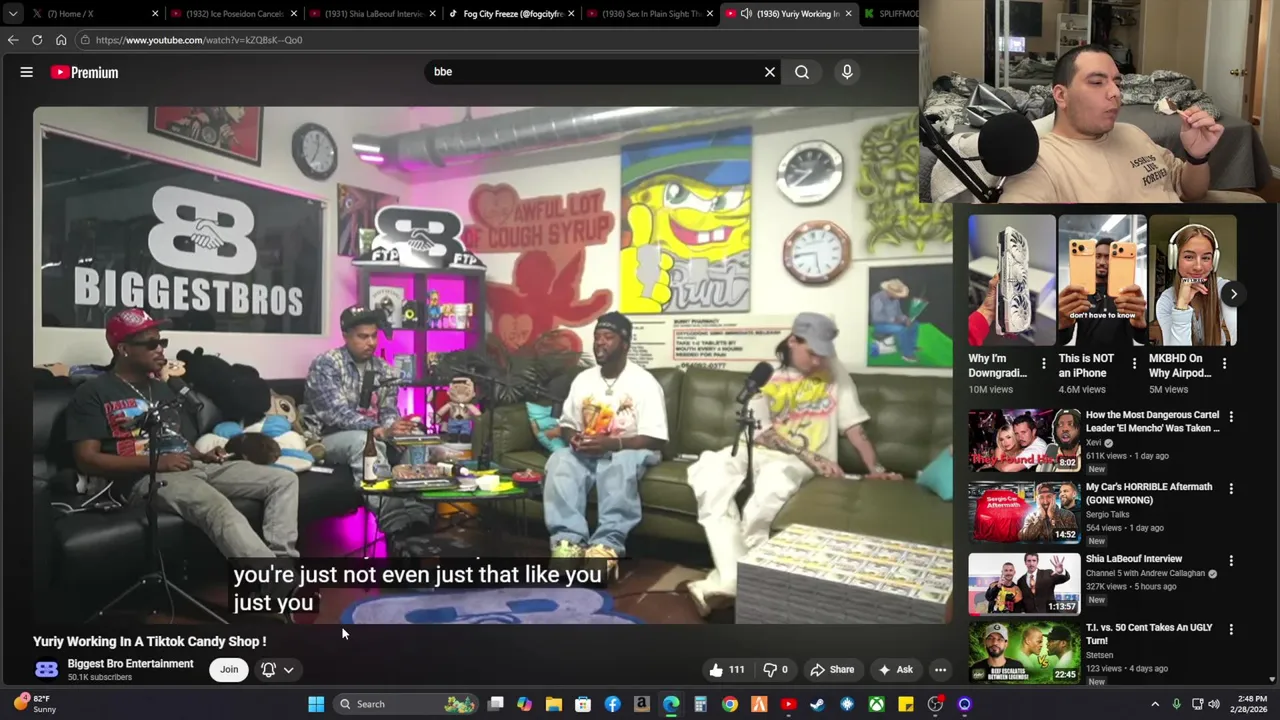Like the video with thumbs up
1280x720 pixels.
coord(726,670)
